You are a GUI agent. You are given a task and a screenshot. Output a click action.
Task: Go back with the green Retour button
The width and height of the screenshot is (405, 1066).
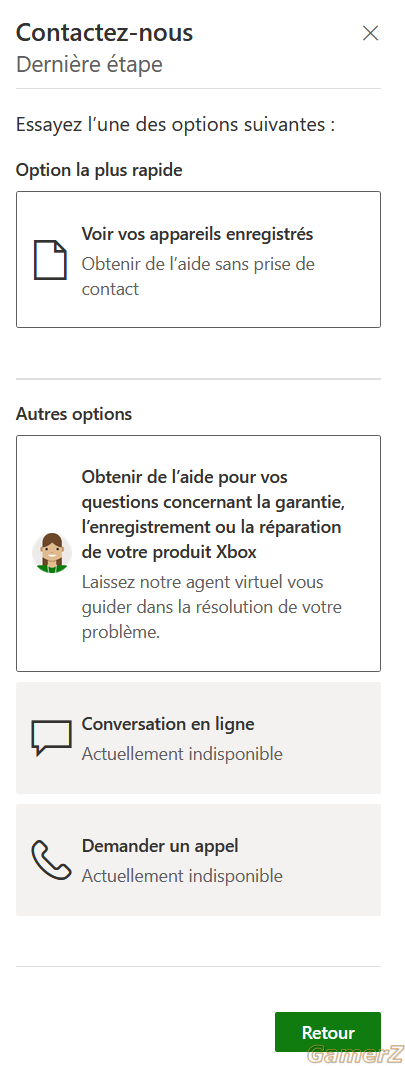click(328, 1032)
